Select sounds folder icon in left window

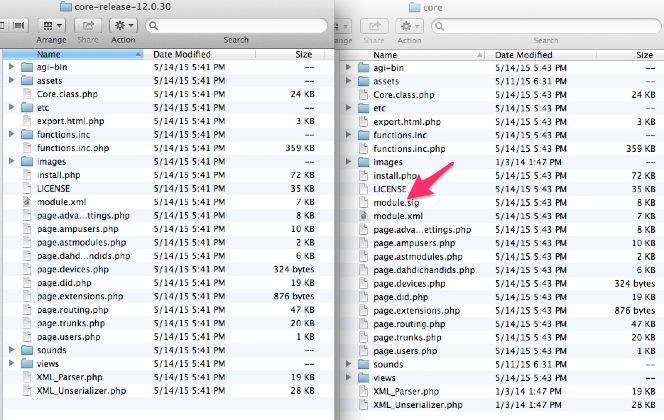tap(27, 350)
